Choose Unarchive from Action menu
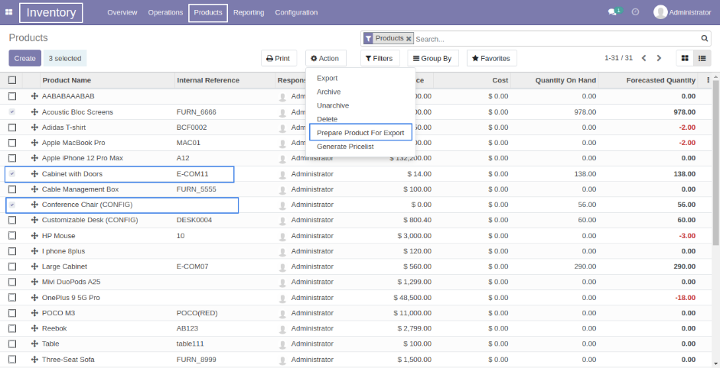The height and width of the screenshot is (368, 720). point(333,106)
